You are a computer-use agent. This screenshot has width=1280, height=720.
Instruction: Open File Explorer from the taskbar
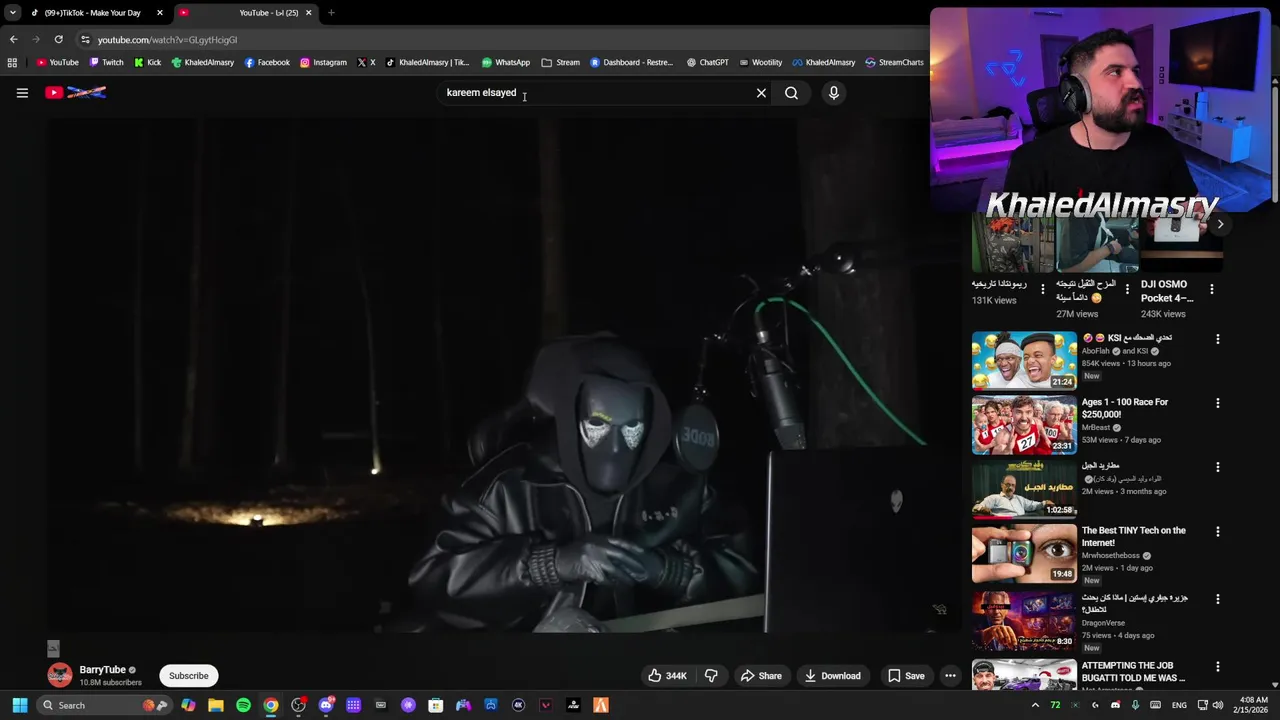[x=216, y=705]
